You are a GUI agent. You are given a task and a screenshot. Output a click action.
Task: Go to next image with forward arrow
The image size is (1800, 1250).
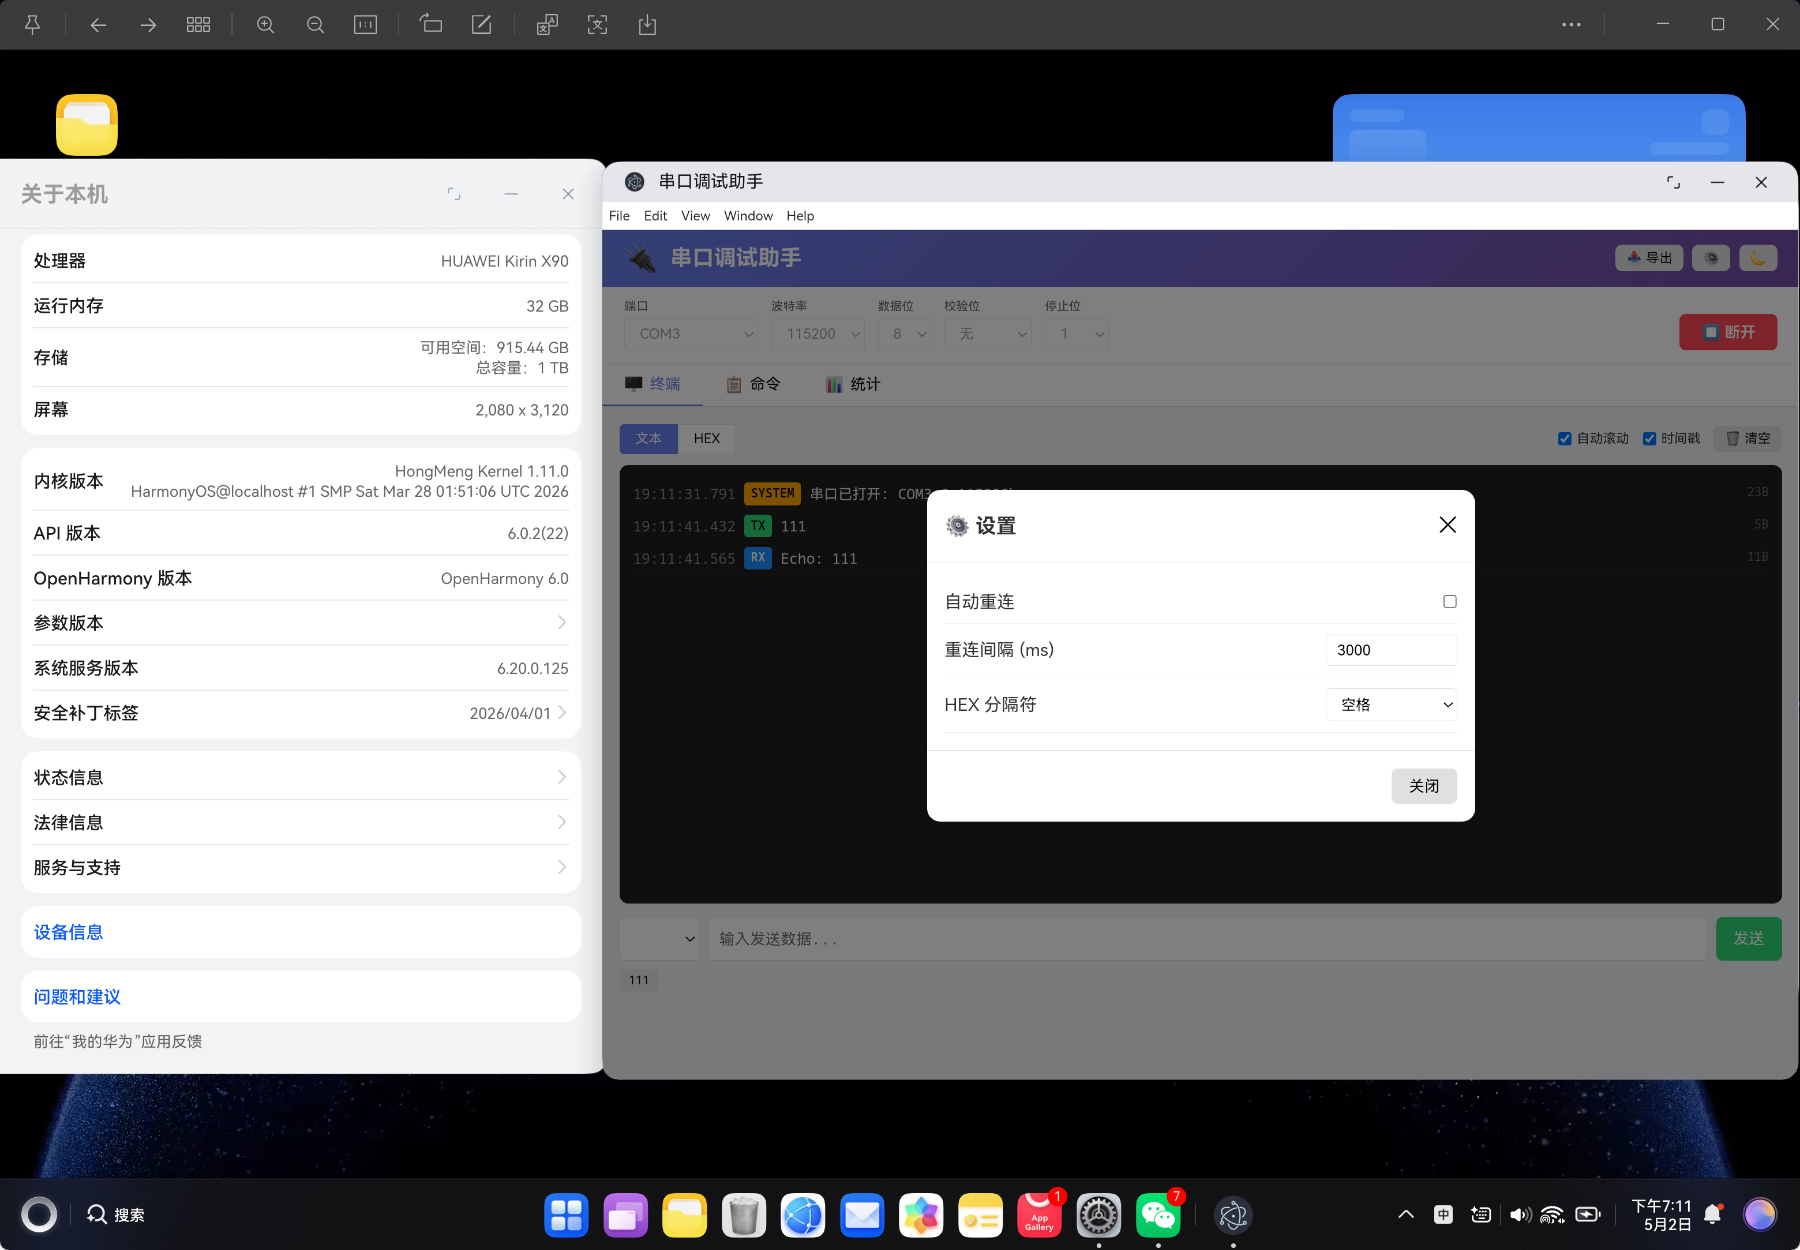(148, 25)
